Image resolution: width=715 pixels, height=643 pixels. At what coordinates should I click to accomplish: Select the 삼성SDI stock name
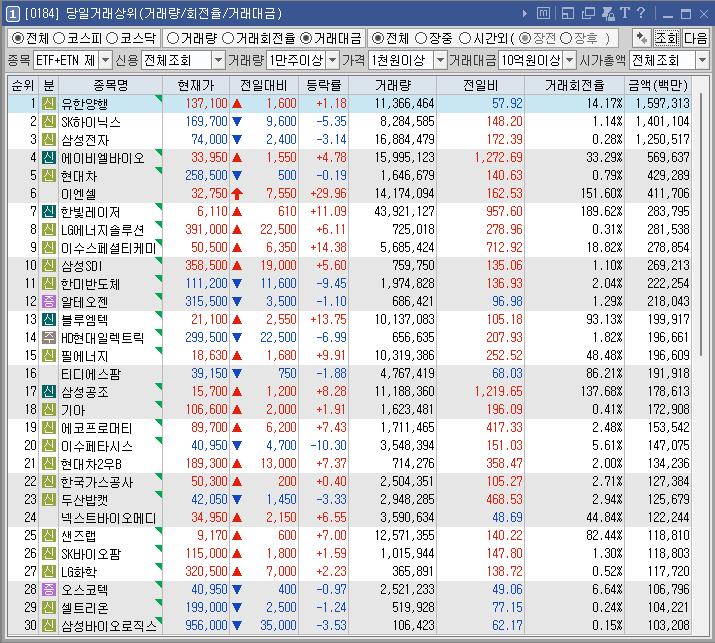(81, 266)
